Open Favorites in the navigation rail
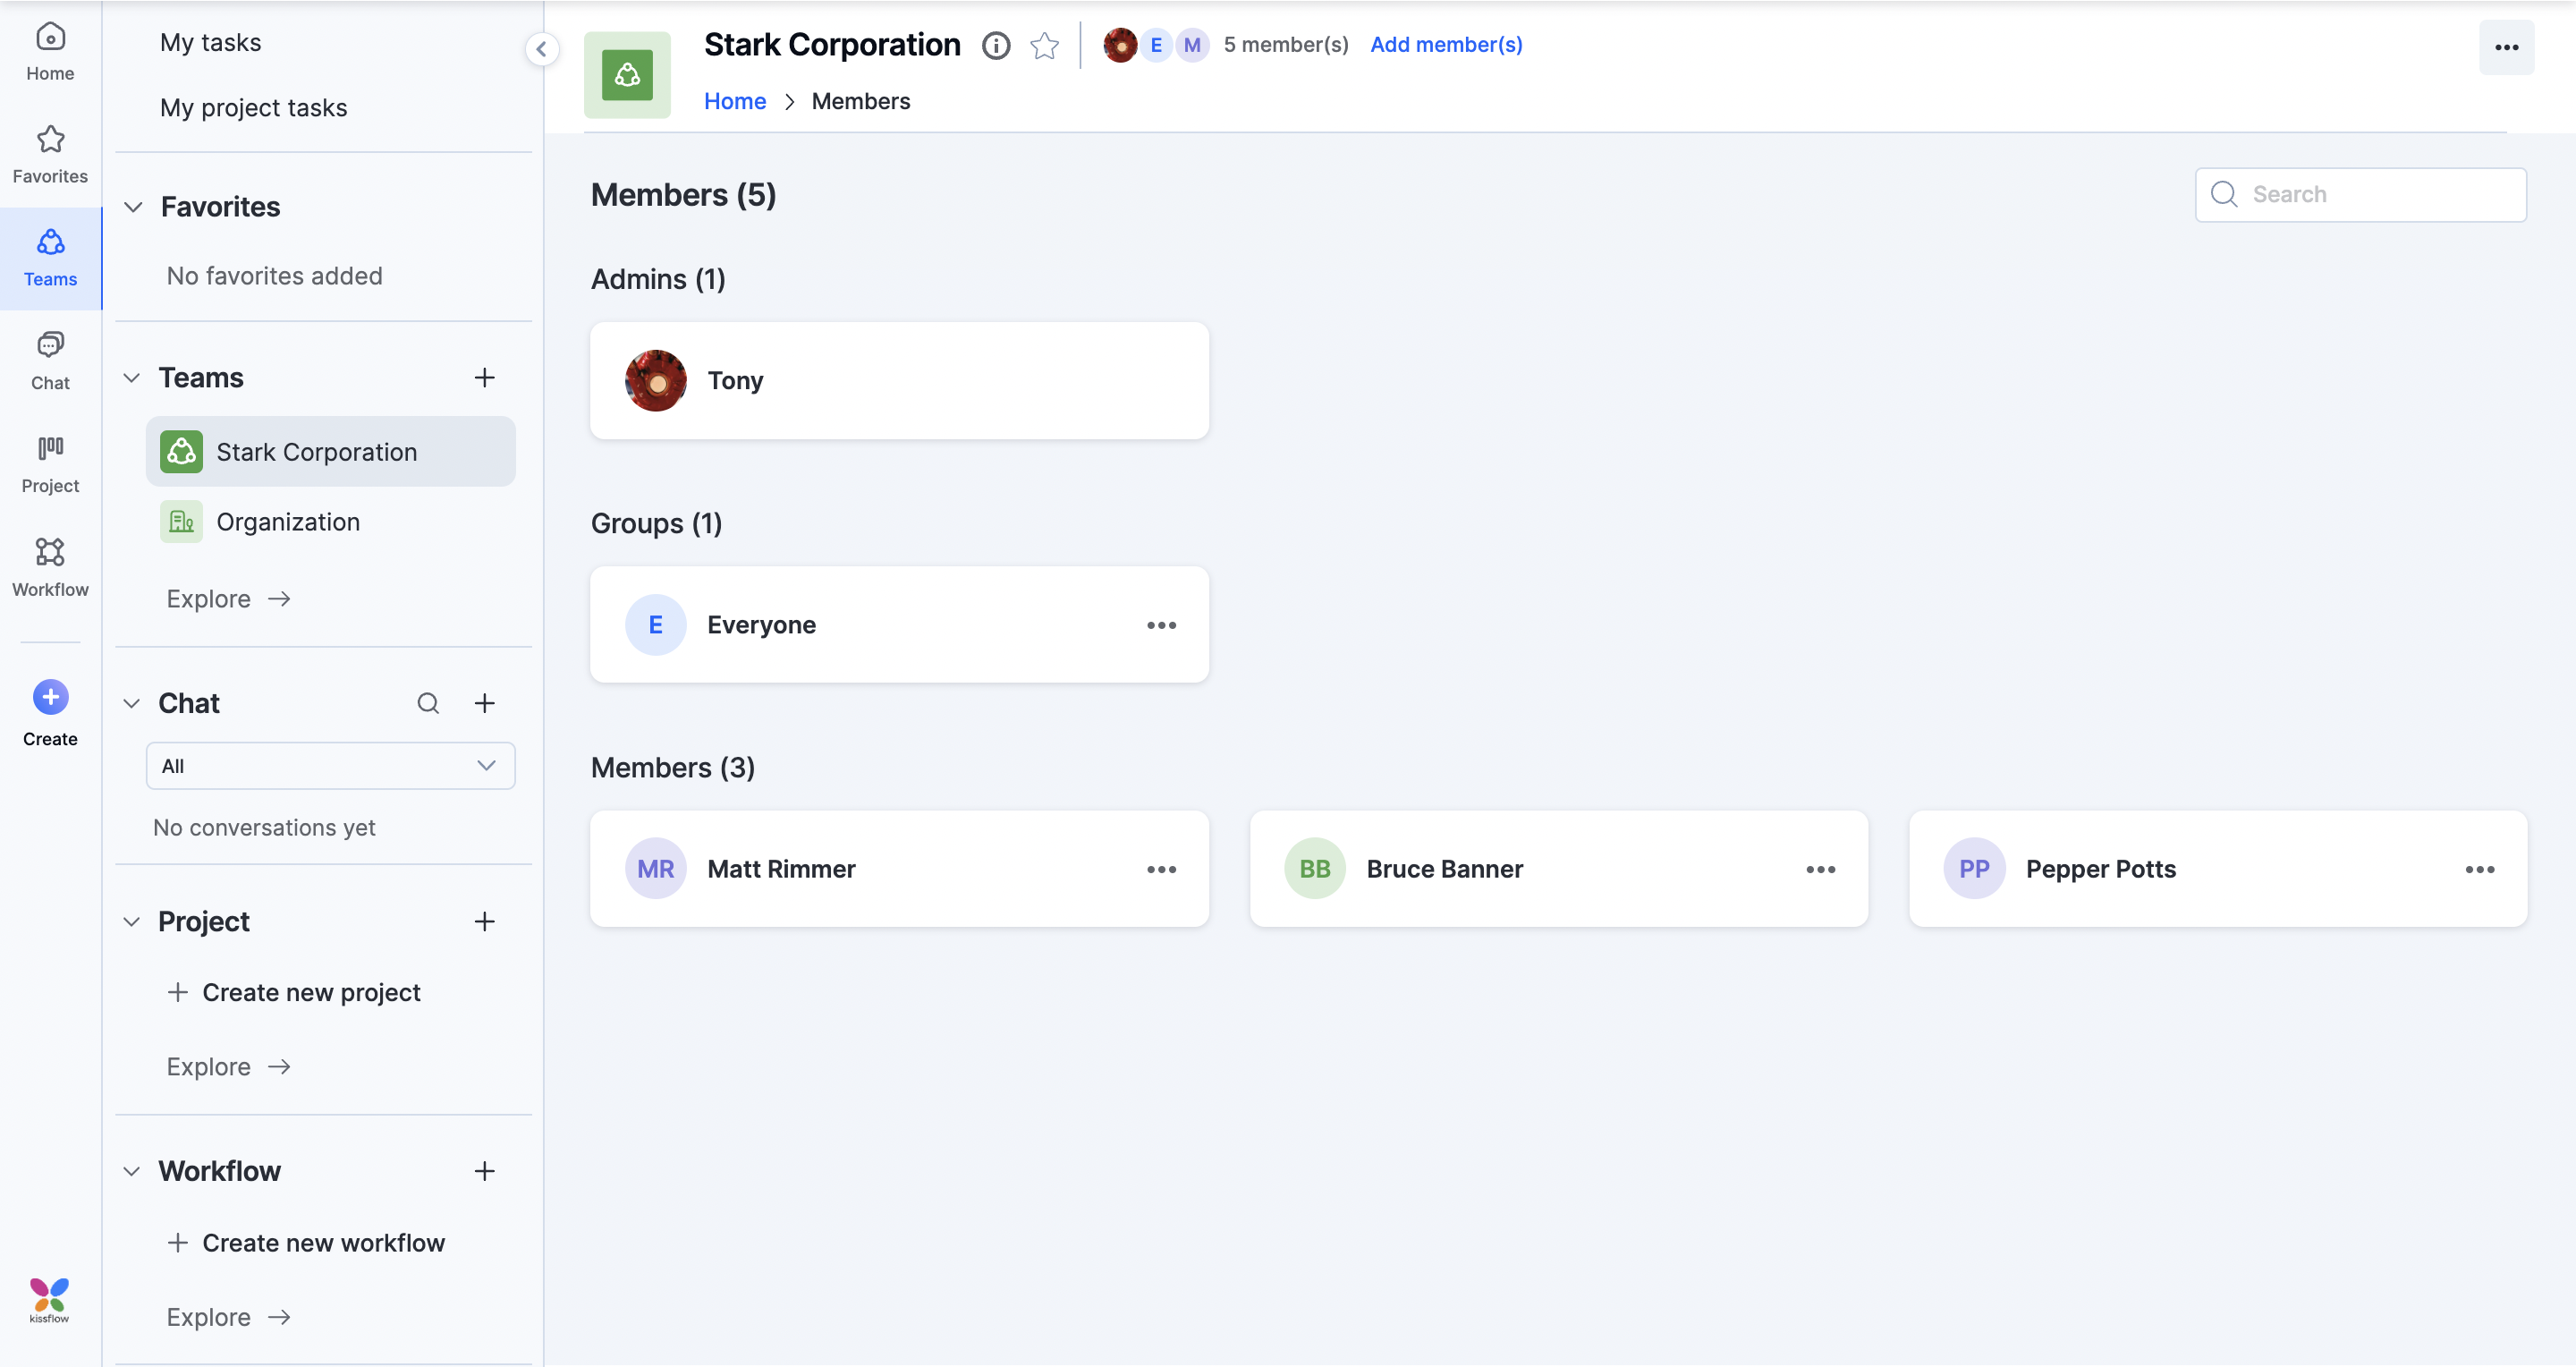2576x1367 pixels. pos(50,155)
